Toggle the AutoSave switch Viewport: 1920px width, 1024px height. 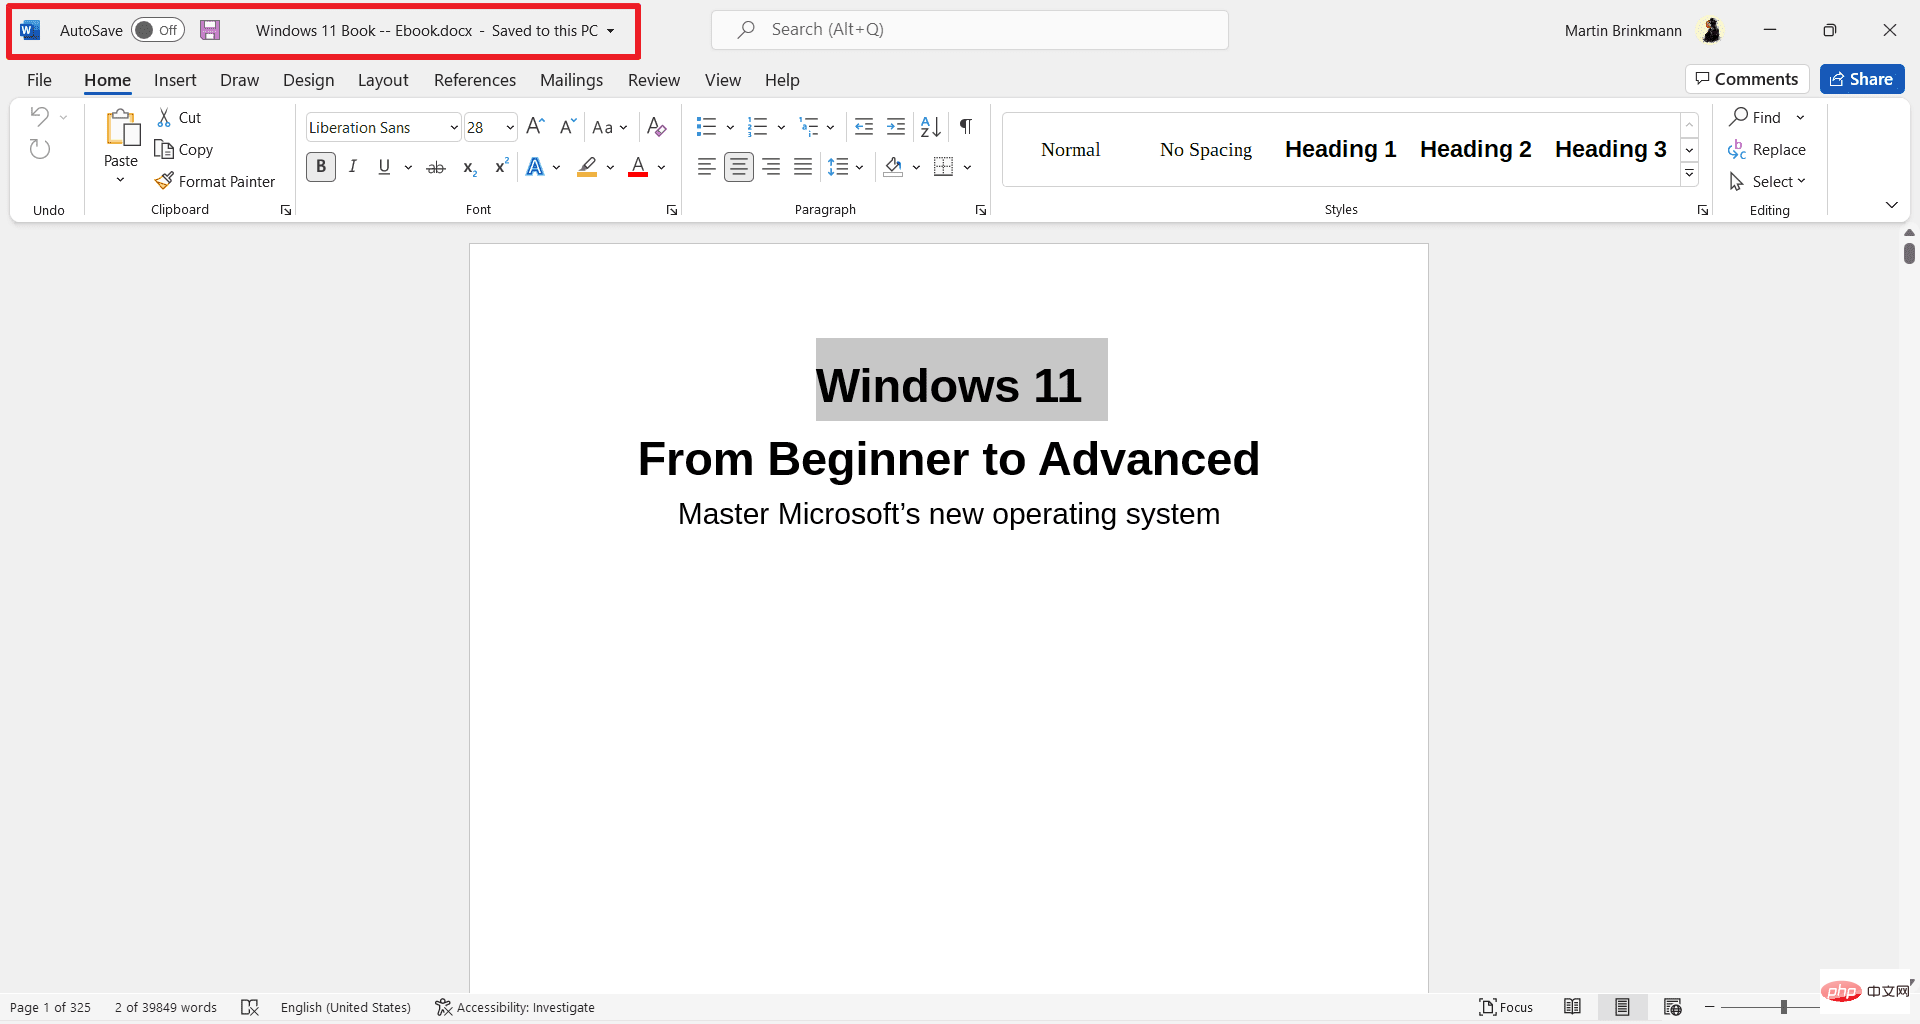coord(158,30)
